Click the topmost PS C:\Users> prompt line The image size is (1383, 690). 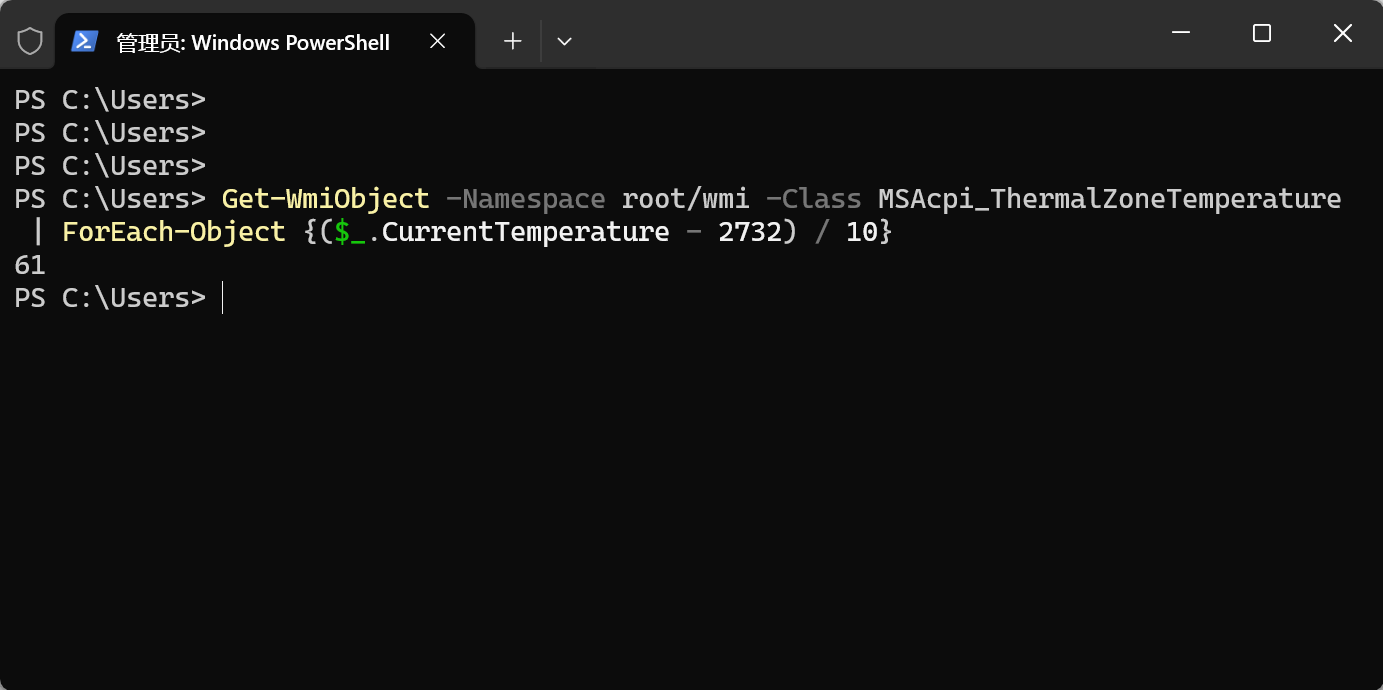click(x=110, y=100)
